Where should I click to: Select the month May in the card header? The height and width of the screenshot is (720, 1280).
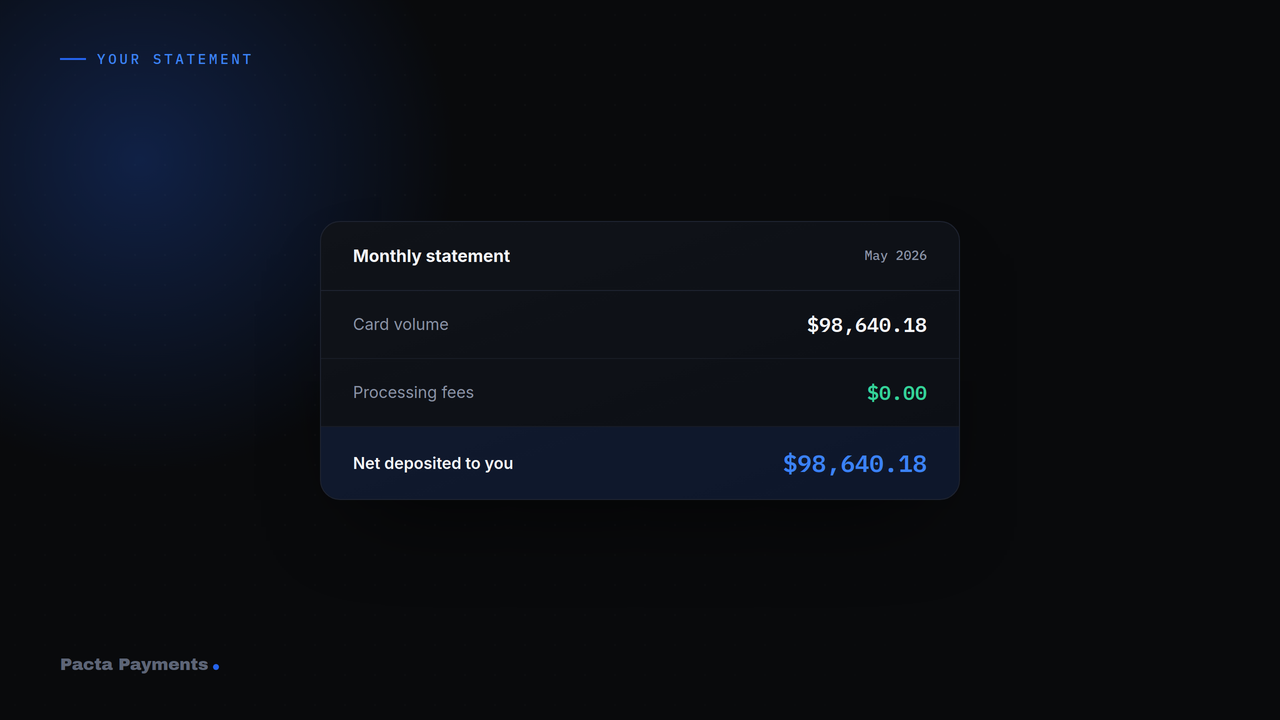876,256
